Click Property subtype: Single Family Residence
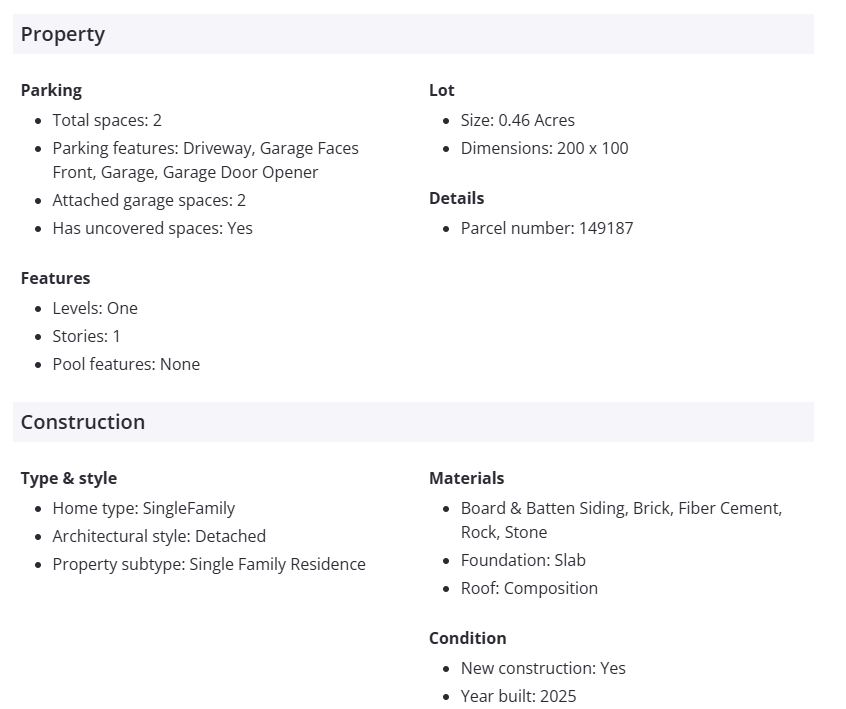The width and height of the screenshot is (846, 709). (x=209, y=564)
